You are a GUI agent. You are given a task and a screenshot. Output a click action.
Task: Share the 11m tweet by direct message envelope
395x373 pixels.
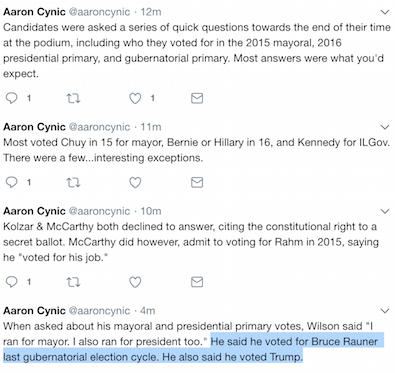197,182
